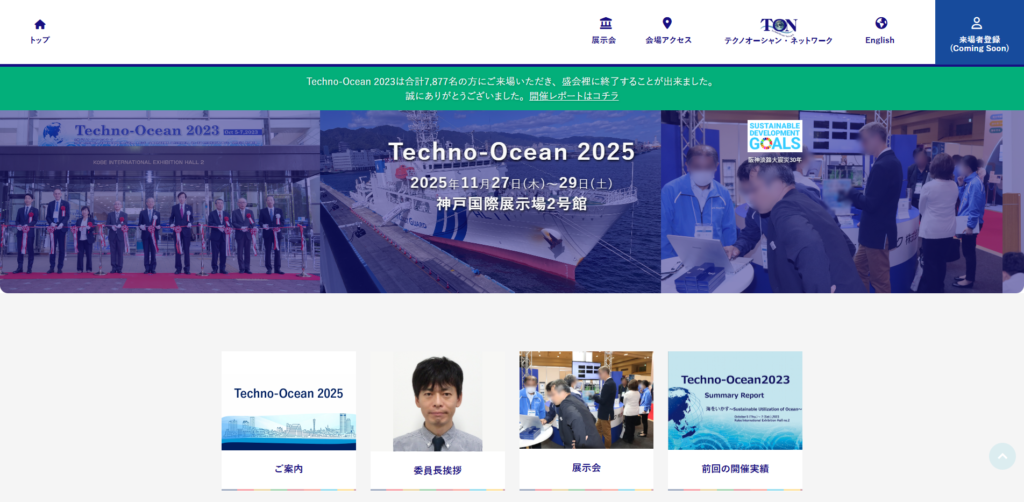Open the 前回の開催実績 card label
Image resolution: width=1024 pixels, height=502 pixels.
735,469
